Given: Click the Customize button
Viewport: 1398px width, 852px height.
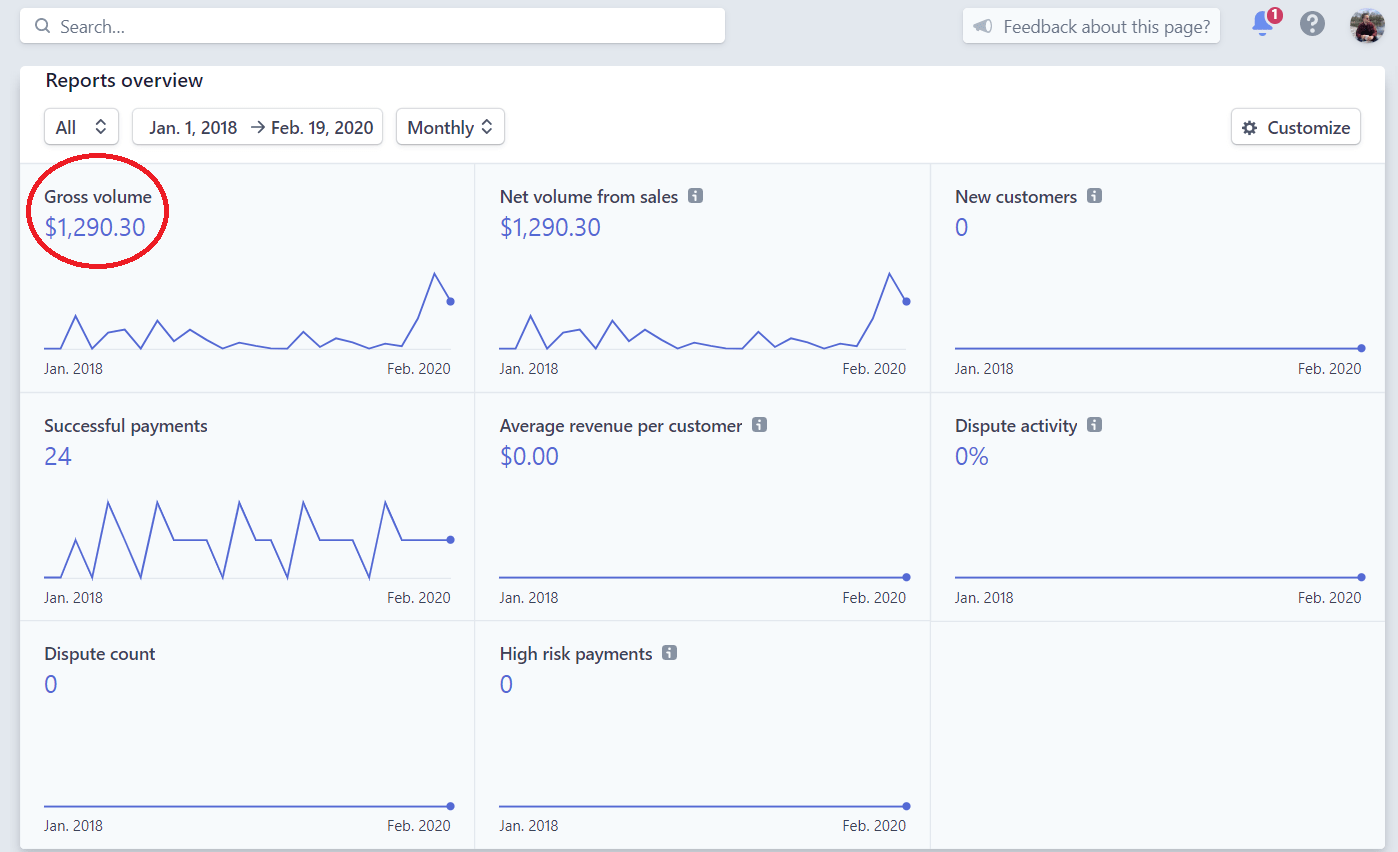Looking at the screenshot, I should pyautogui.click(x=1295, y=127).
